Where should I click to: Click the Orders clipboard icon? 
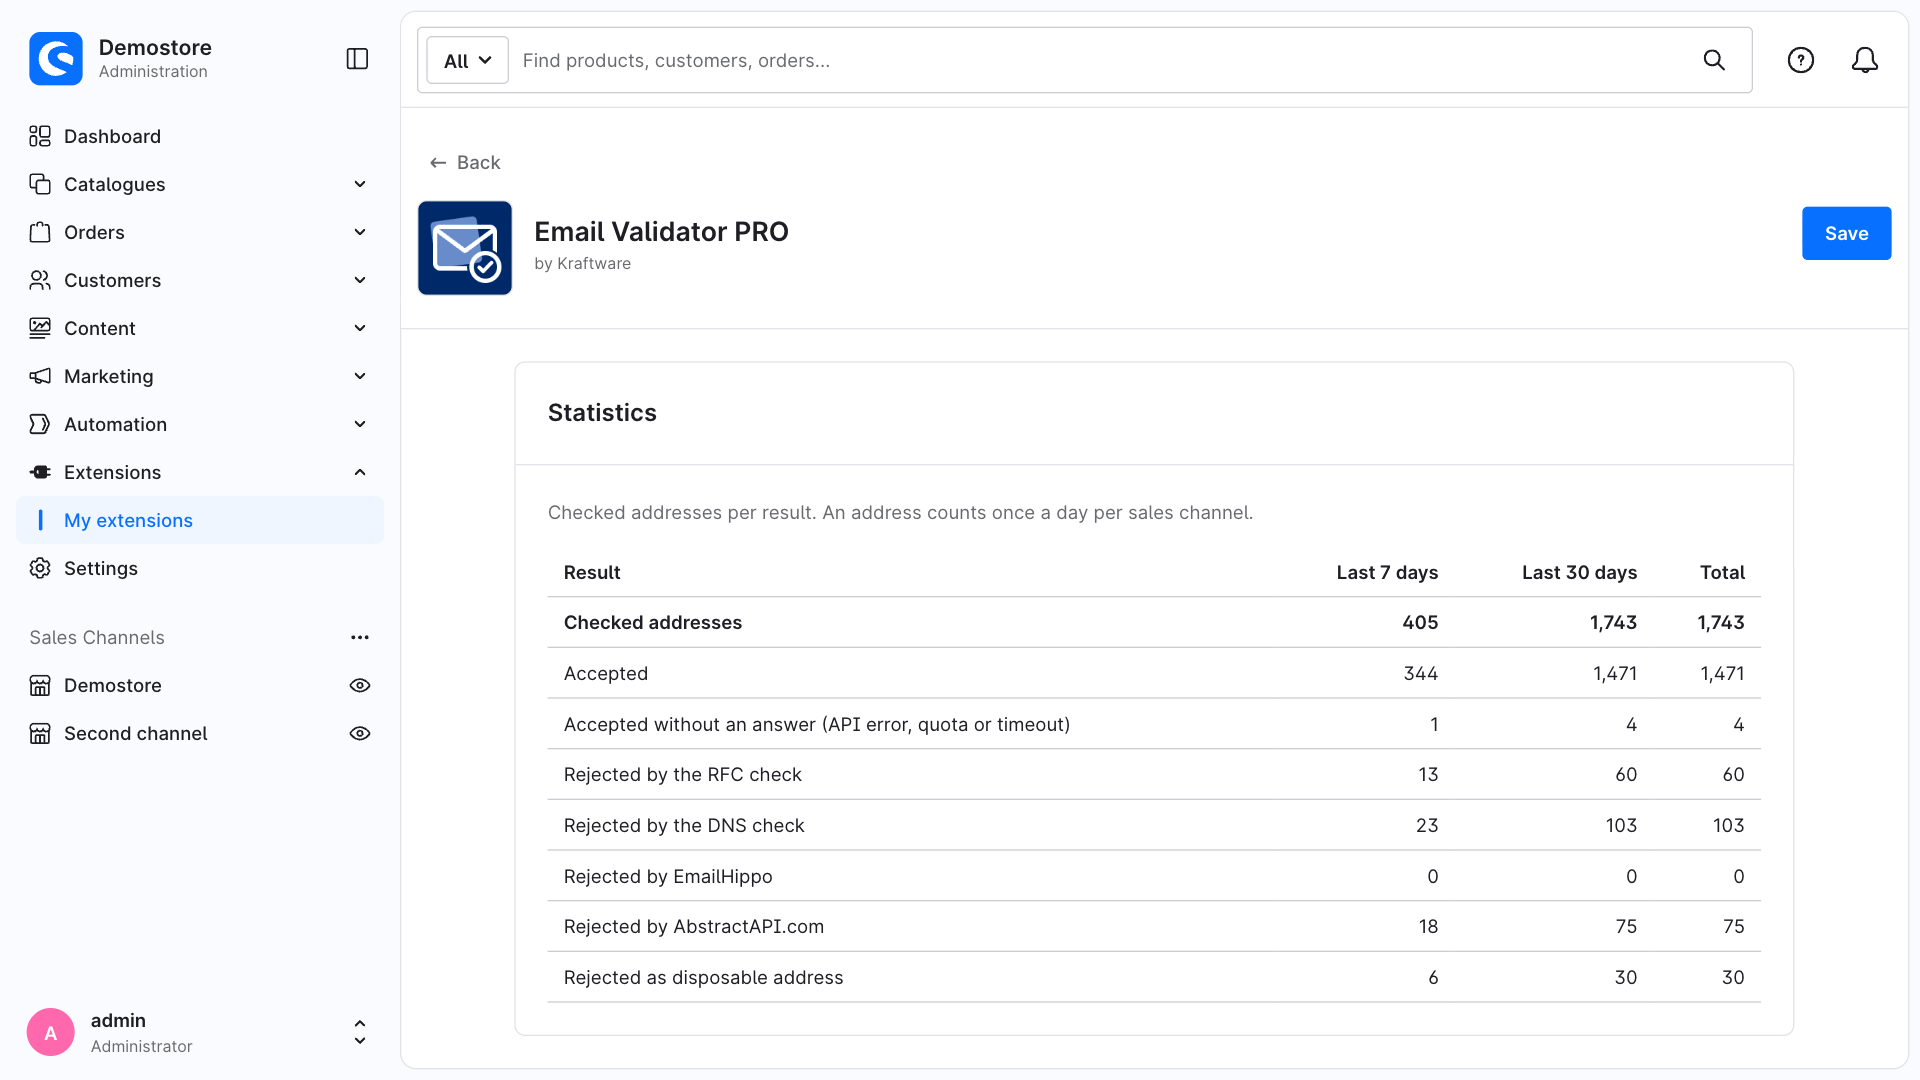[x=40, y=232]
